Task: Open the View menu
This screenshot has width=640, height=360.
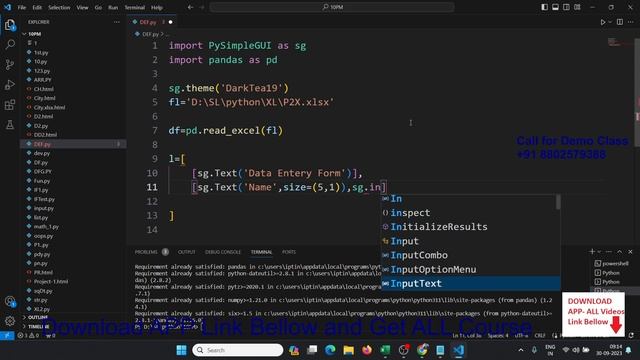Action: (82, 7)
